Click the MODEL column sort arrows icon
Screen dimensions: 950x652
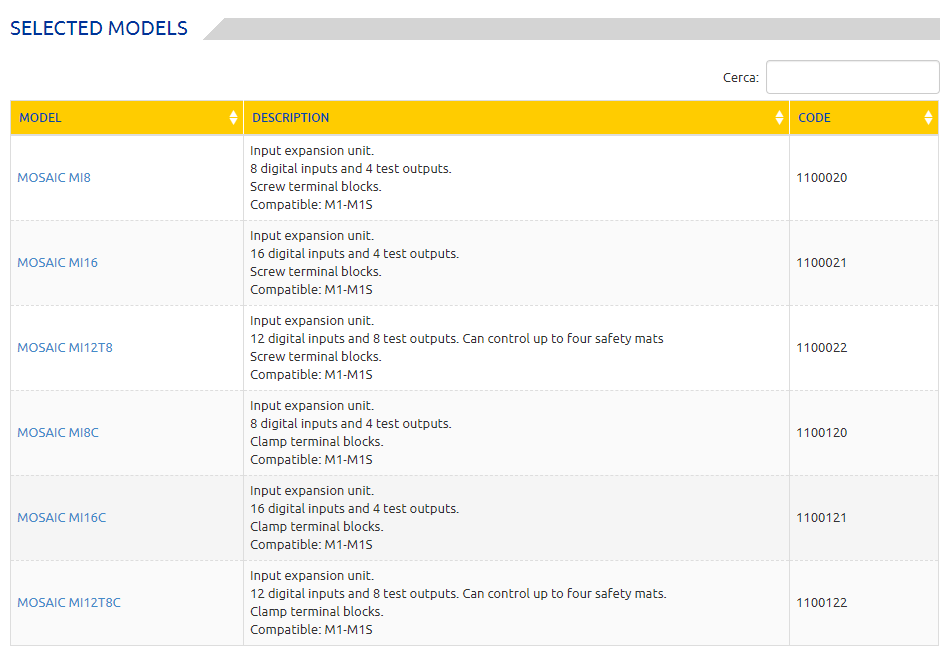[233, 118]
